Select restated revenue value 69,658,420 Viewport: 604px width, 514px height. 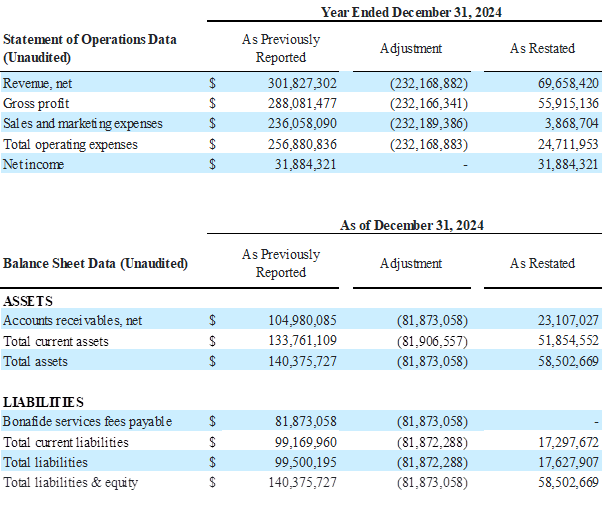coord(567,84)
